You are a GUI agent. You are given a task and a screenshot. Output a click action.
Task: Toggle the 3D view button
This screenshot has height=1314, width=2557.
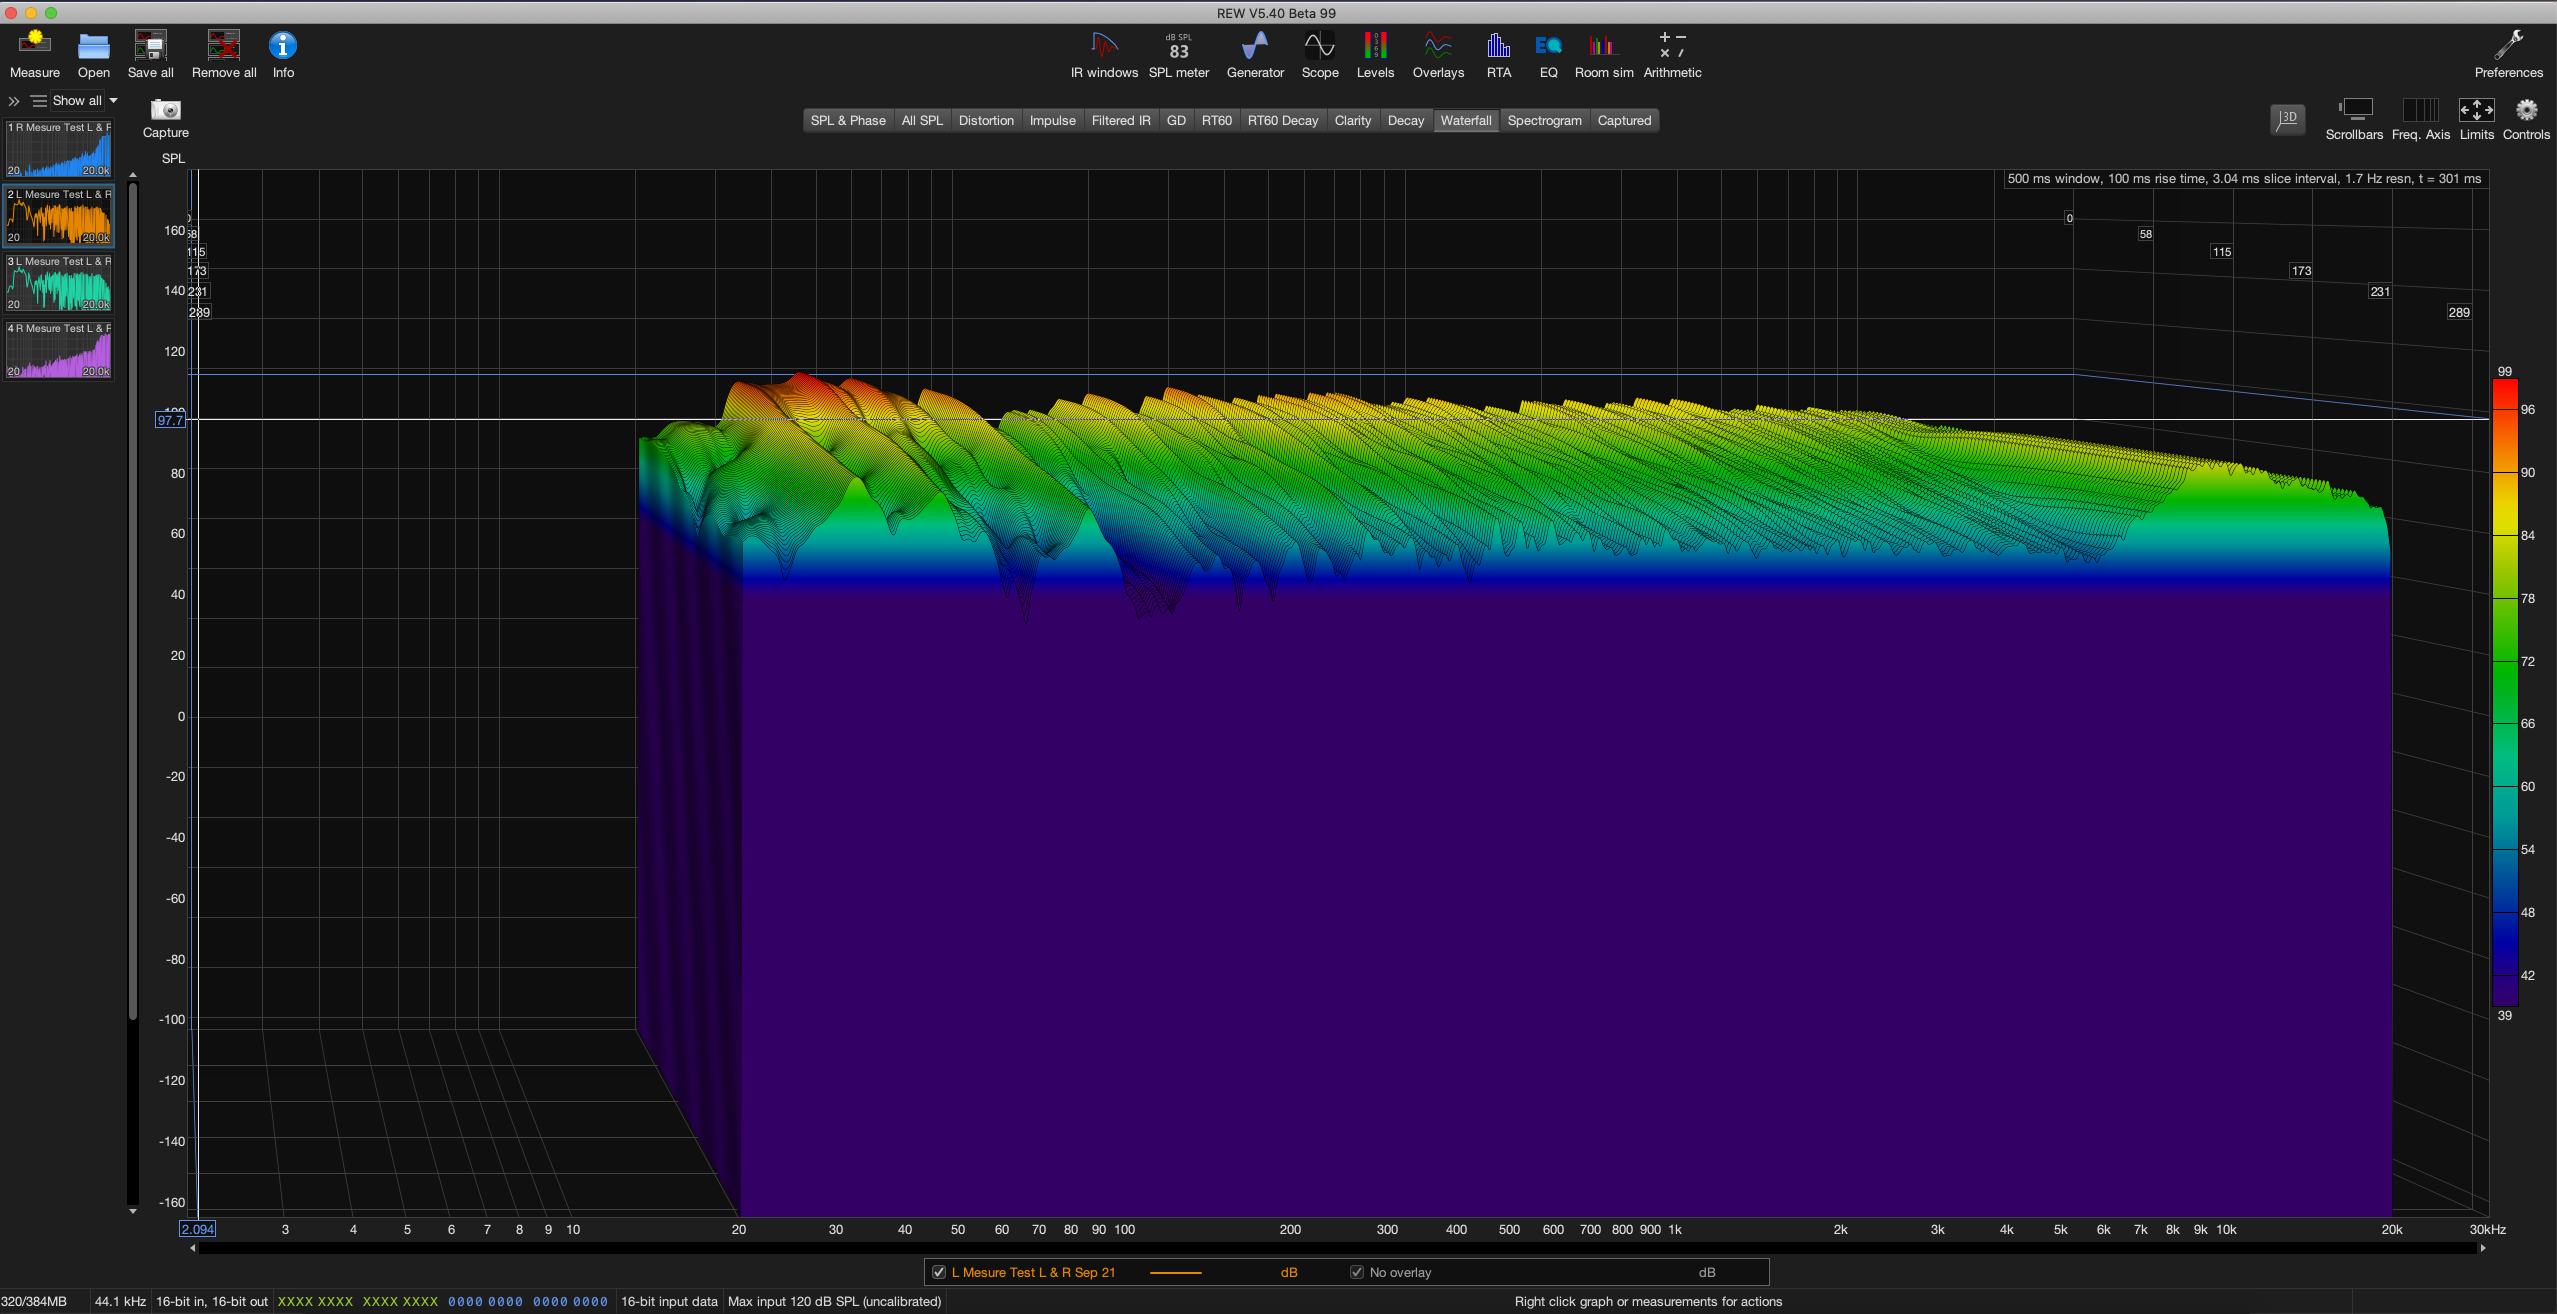[2287, 119]
